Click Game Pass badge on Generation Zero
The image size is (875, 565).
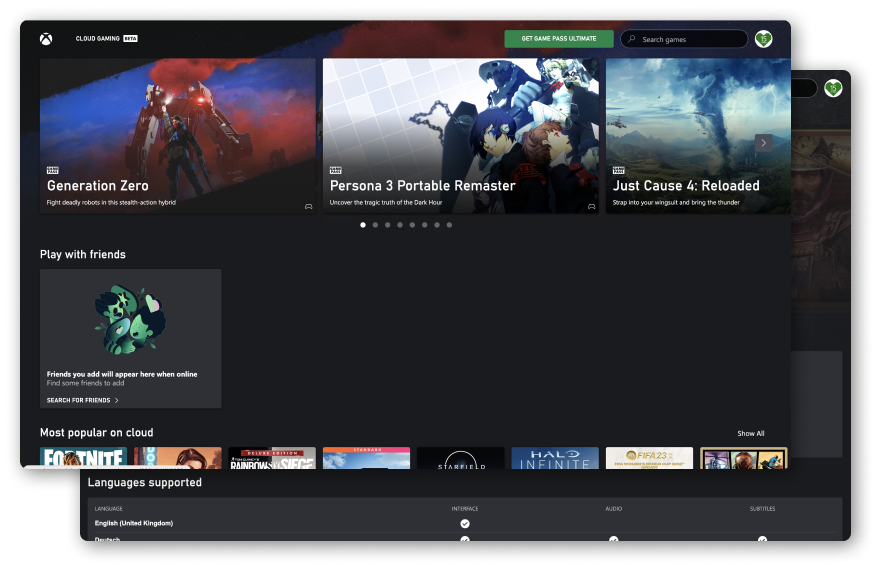pyautogui.click(x=52, y=170)
